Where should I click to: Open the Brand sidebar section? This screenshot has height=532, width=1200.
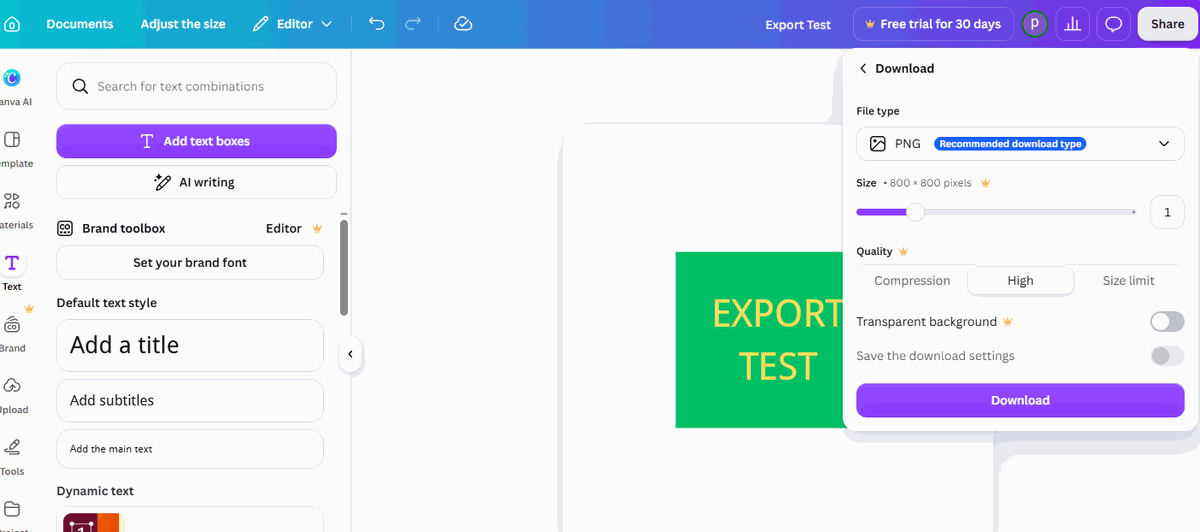12,334
